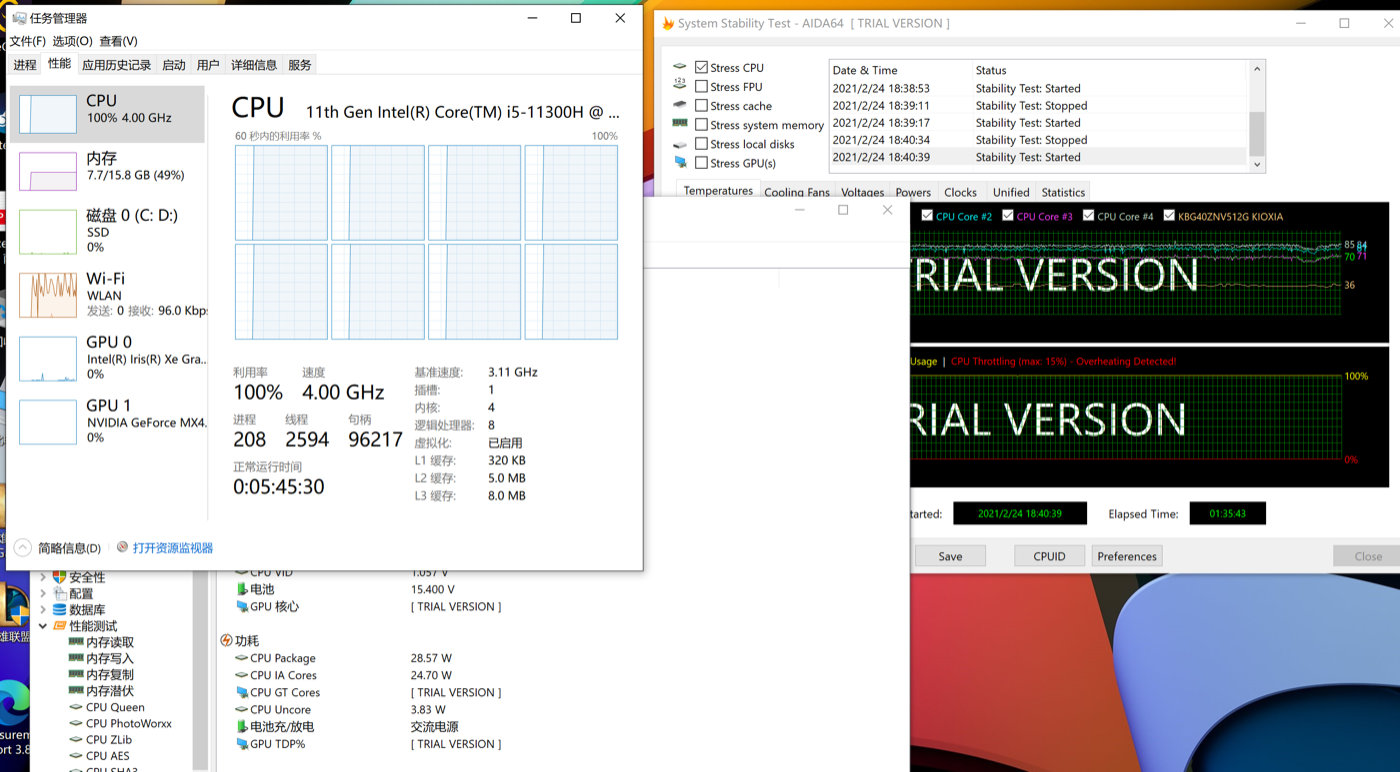Click the AIDA64 flame icon in title bar
This screenshot has height=772, width=1400.
[x=668, y=23]
